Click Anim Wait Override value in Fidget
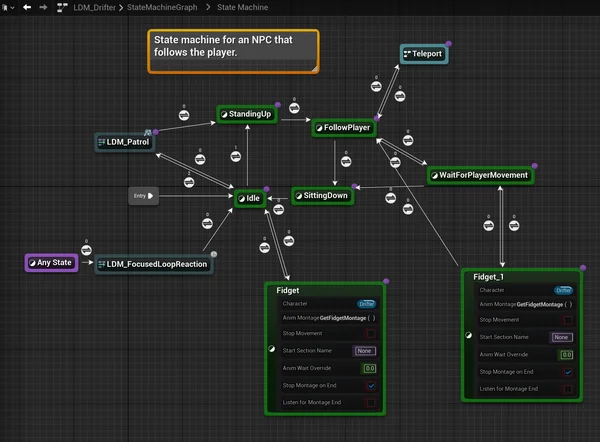Screen dimensions: 600x442 point(369,369)
